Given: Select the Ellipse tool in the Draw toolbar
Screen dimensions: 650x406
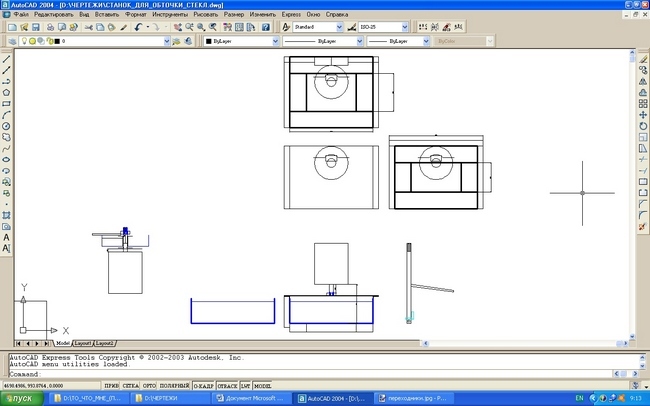Looking at the screenshot, I should pos(6,160).
